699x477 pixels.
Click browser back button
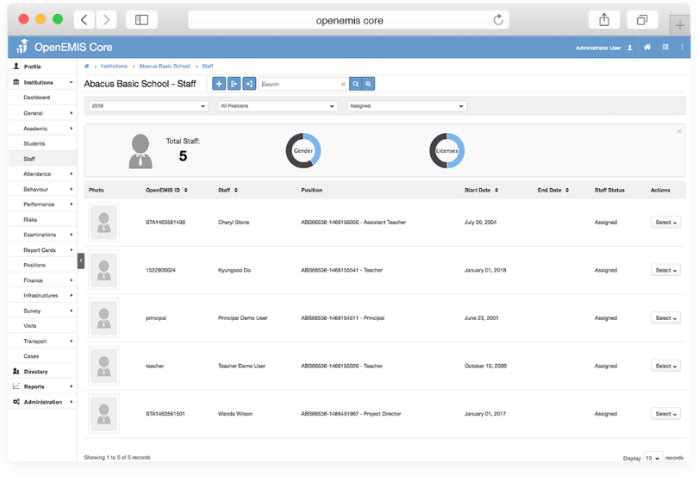coord(84,20)
